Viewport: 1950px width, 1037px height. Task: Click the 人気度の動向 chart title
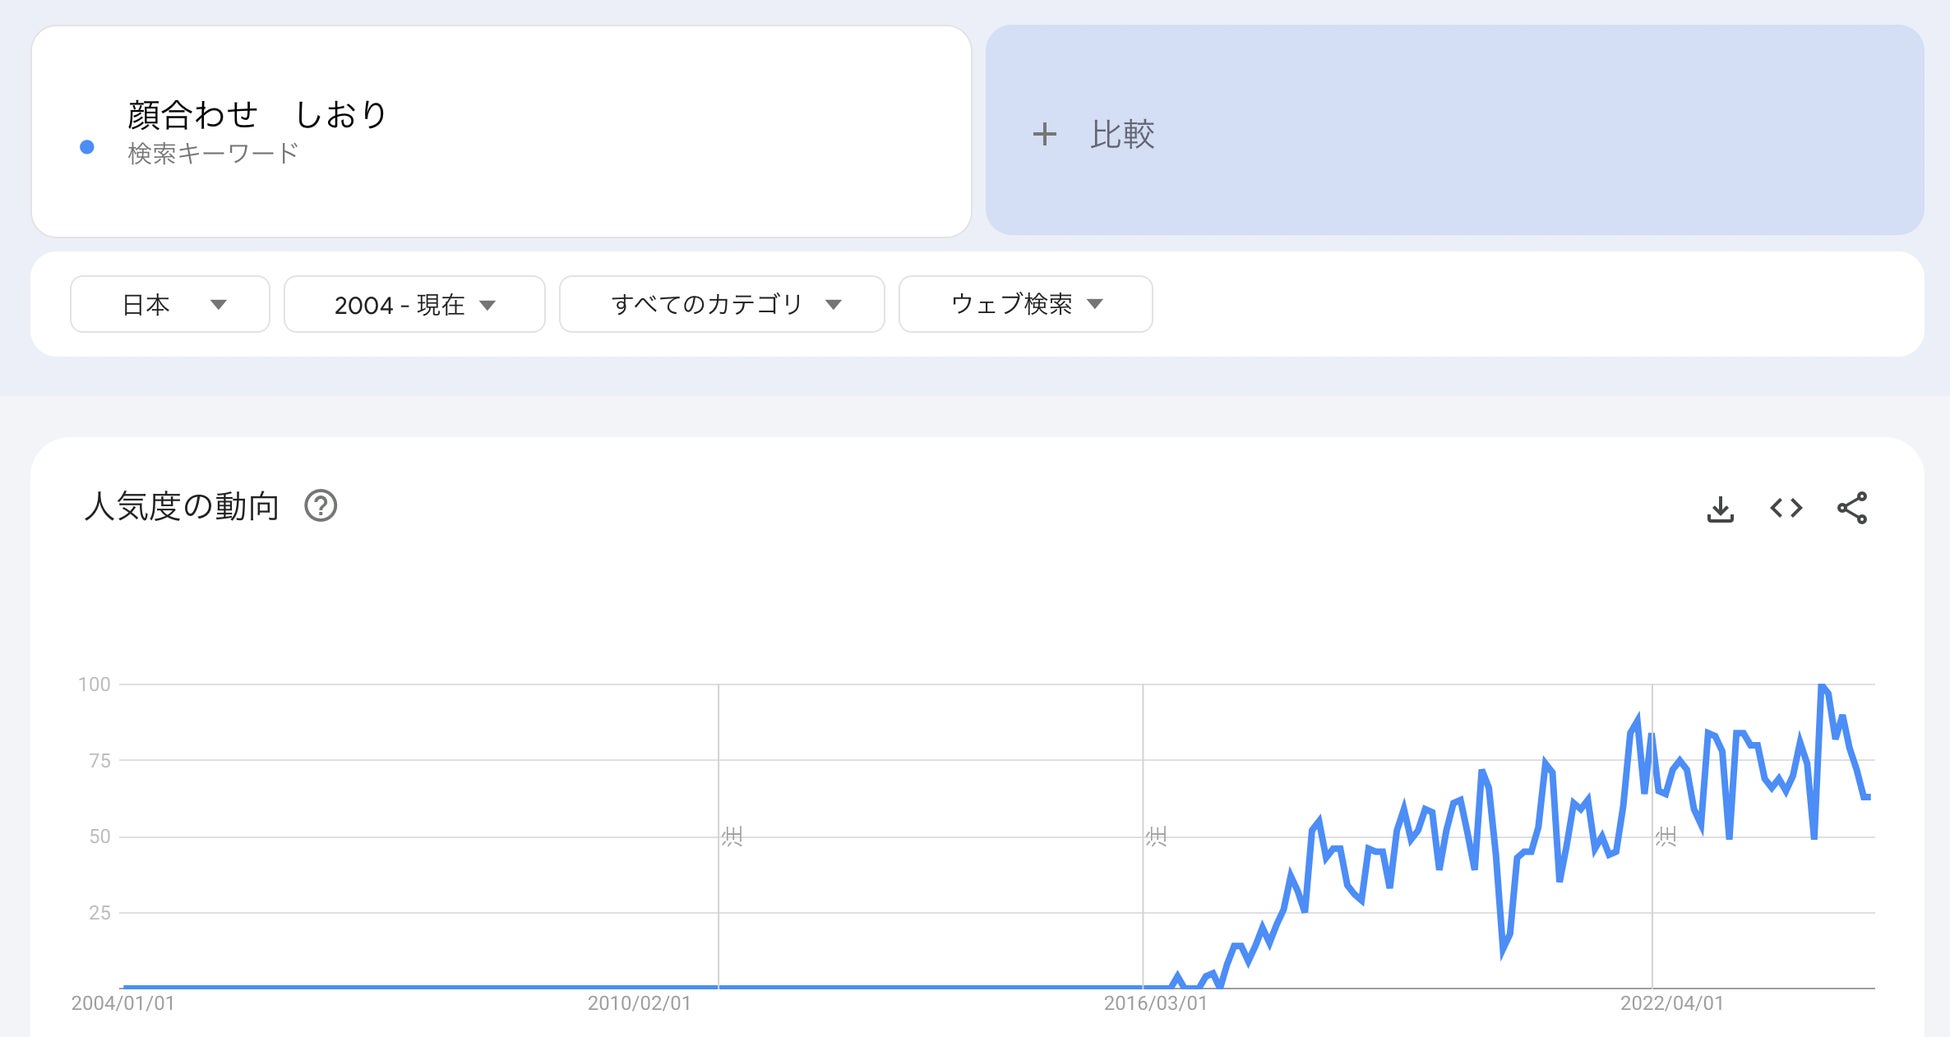tap(182, 506)
